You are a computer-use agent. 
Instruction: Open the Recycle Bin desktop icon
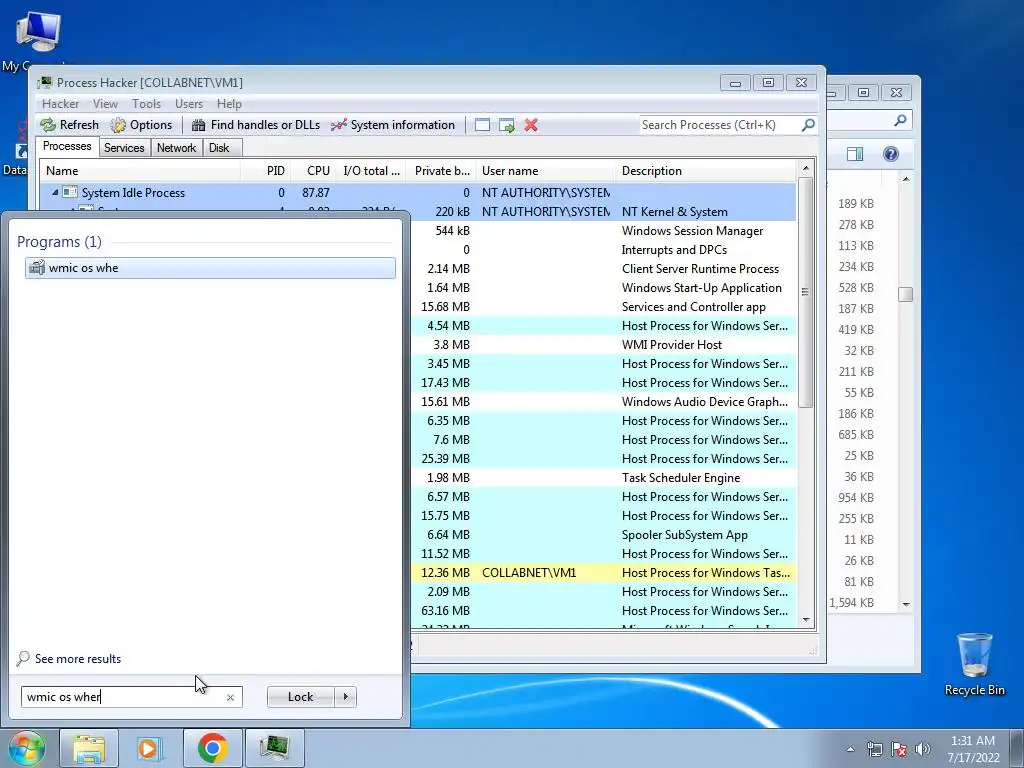tap(974, 664)
